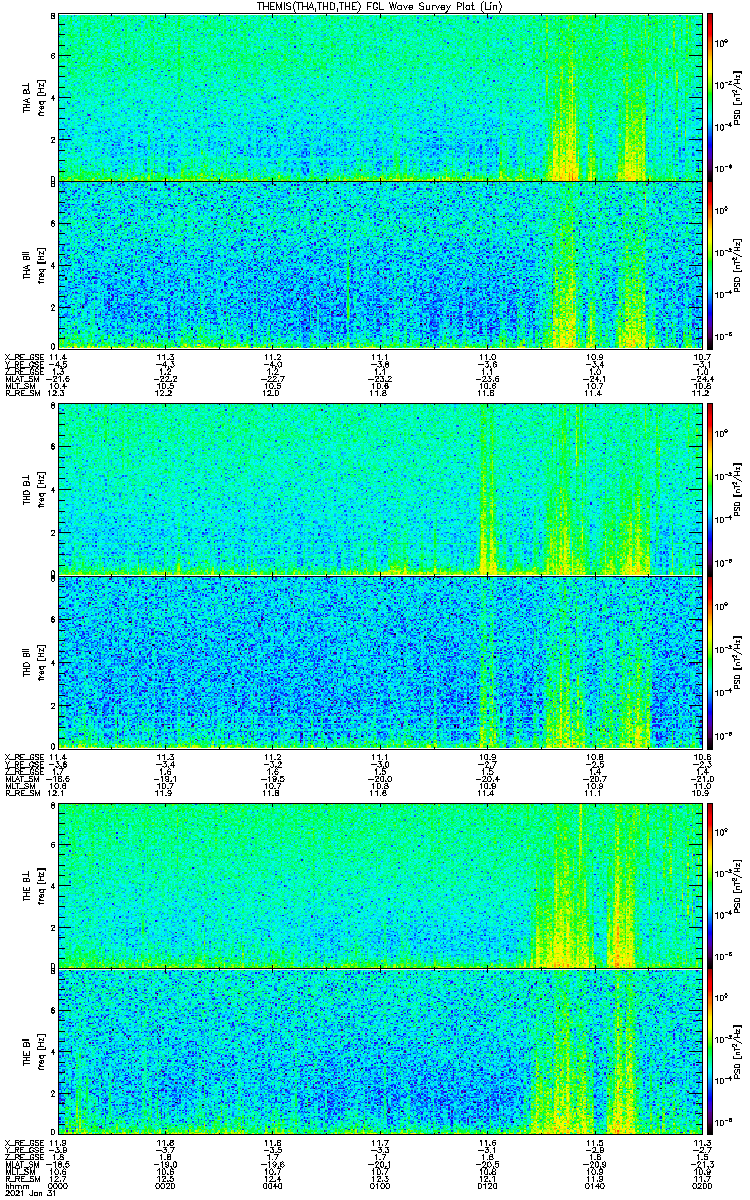
Task: Click the 'THE B⊥ freq [Hz]' axis label
Action: tap(34, 884)
